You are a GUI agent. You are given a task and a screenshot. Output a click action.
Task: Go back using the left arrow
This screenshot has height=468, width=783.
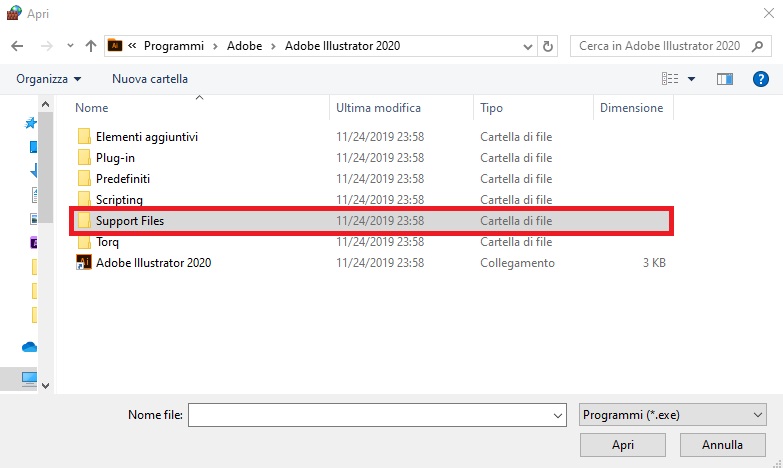(17, 46)
